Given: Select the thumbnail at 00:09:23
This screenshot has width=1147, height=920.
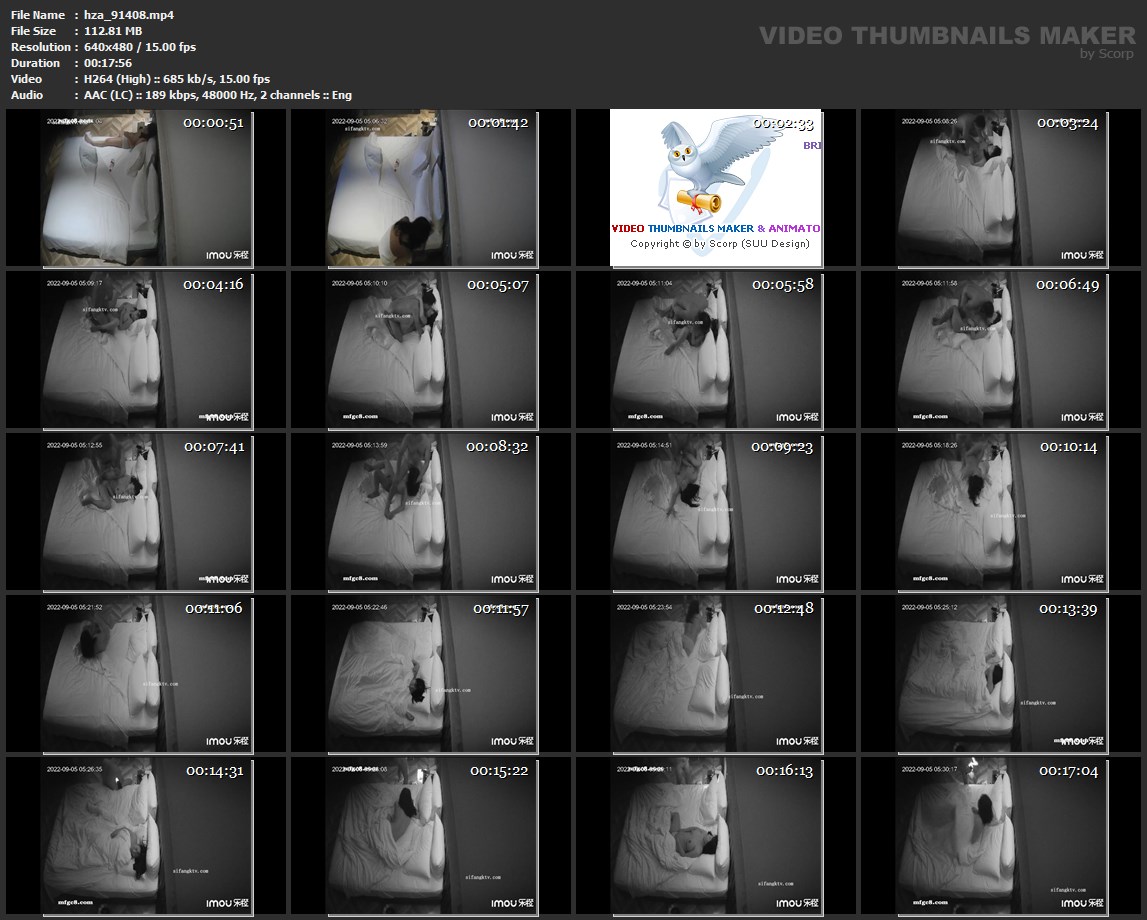Looking at the screenshot, I should (x=716, y=512).
